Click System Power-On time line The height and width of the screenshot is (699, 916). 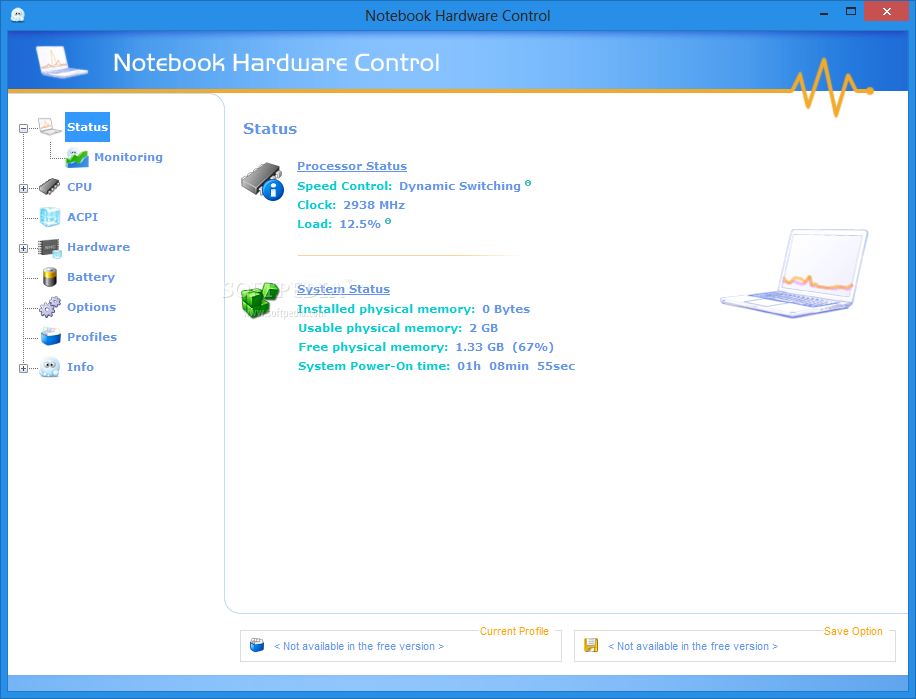(x=436, y=366)
